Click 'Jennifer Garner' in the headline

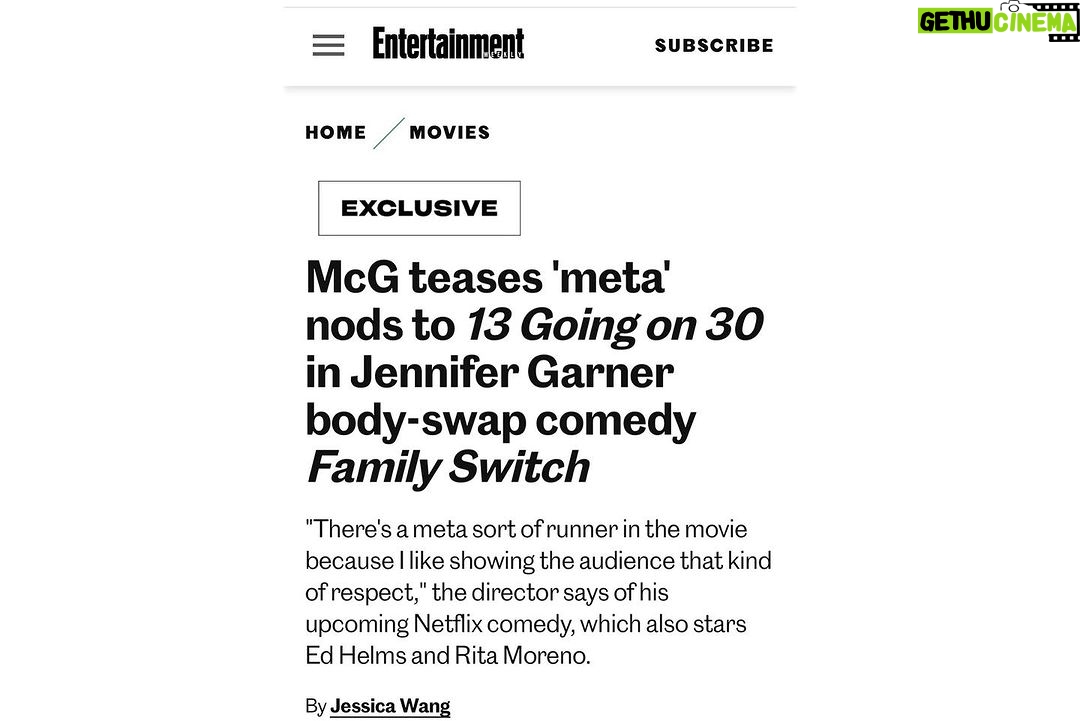coord(512,373)
